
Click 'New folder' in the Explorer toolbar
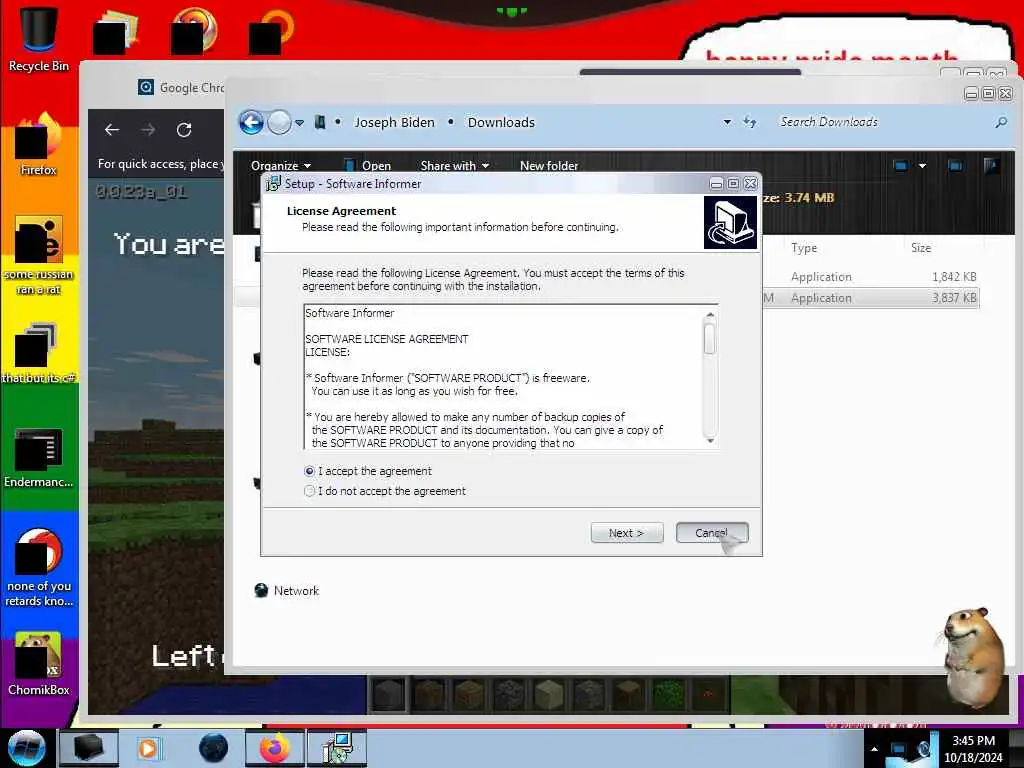[x=549, y=166]
